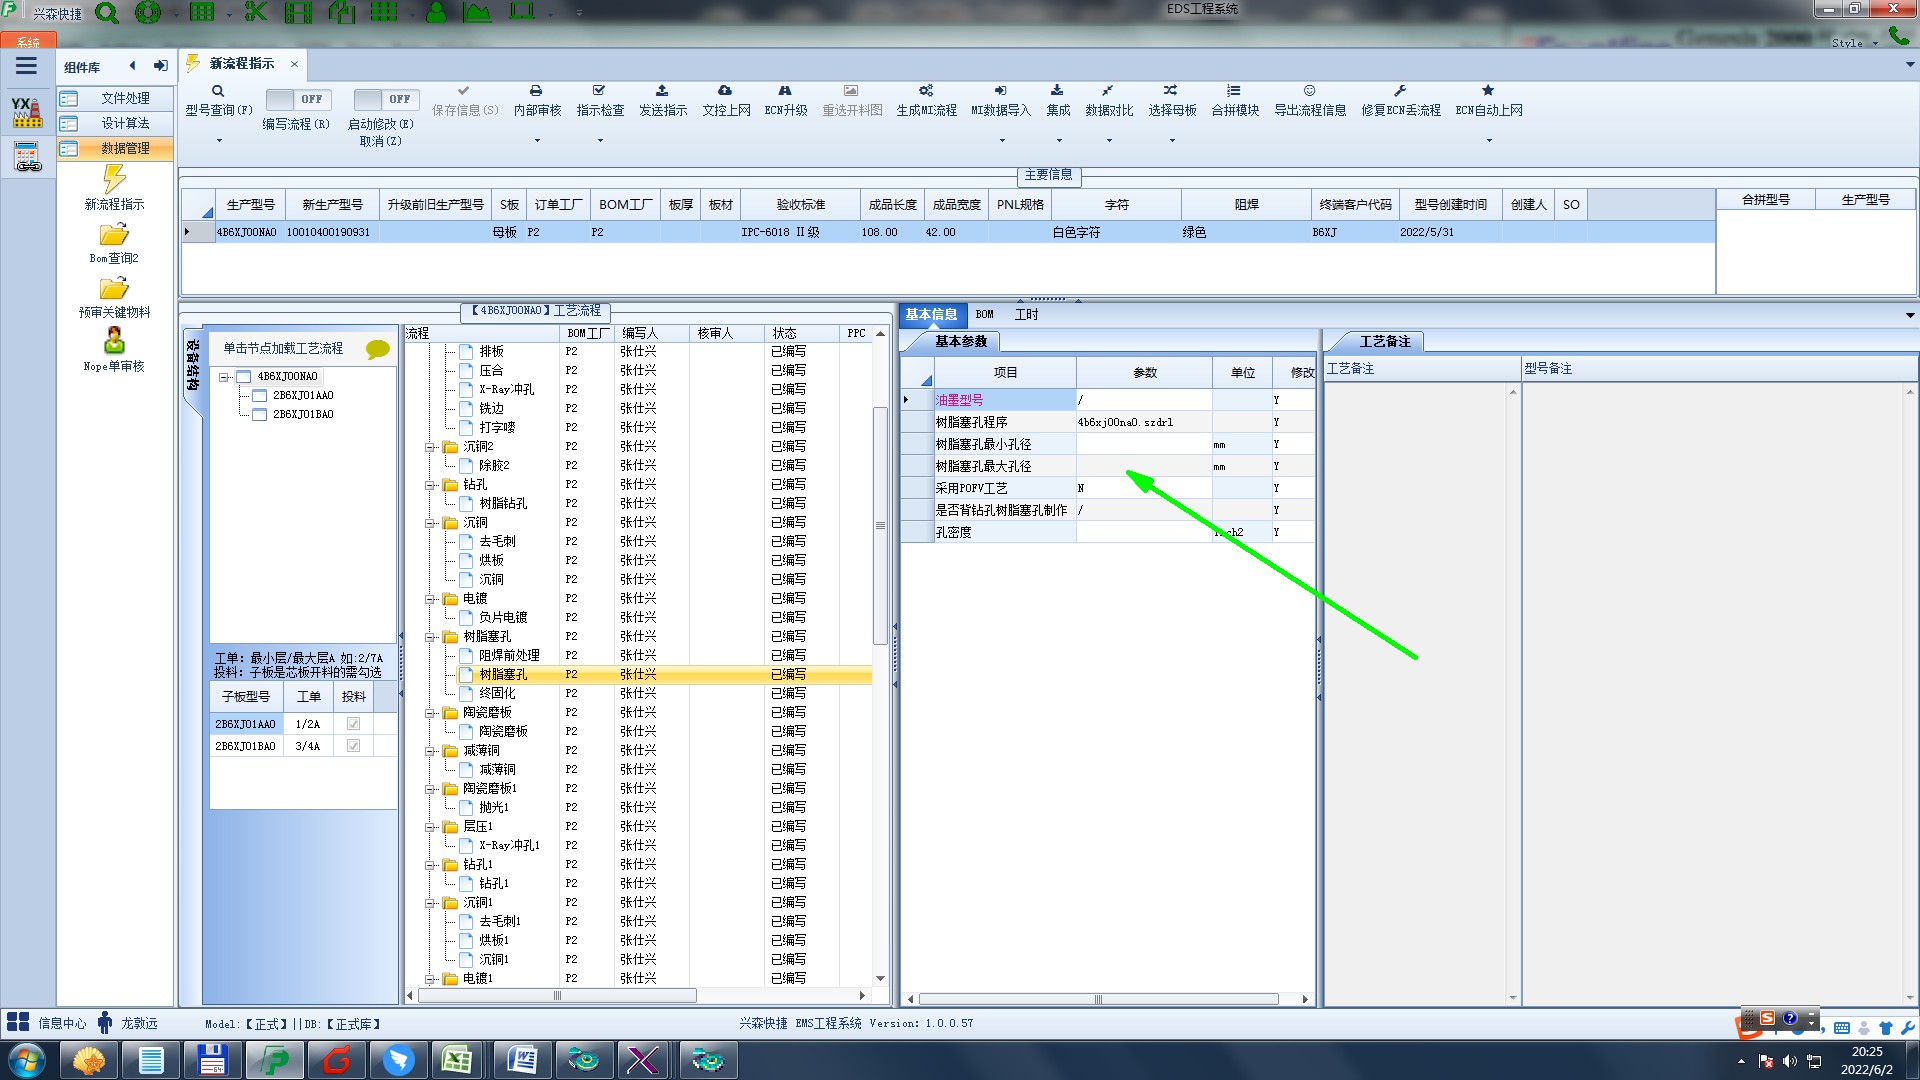This screenshot has height=1080, width=1920.
Task: Open the 新流程指示 lightning icon in sidebar
Action: coord(114,179)
